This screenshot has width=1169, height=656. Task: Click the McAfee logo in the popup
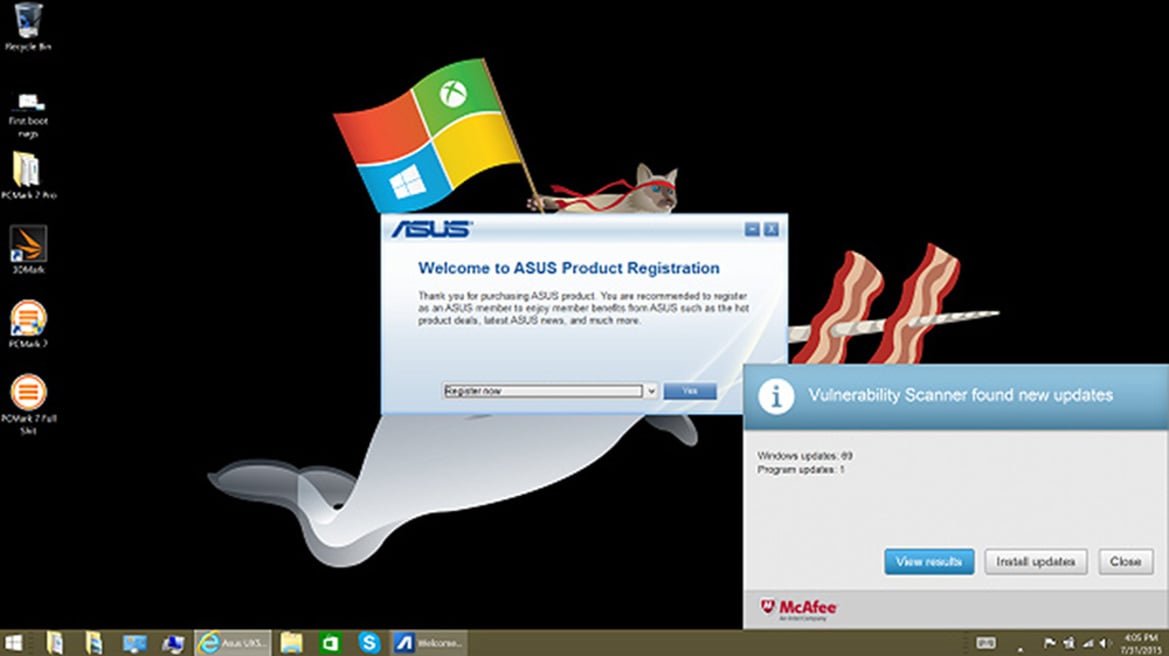click(798, 609)
